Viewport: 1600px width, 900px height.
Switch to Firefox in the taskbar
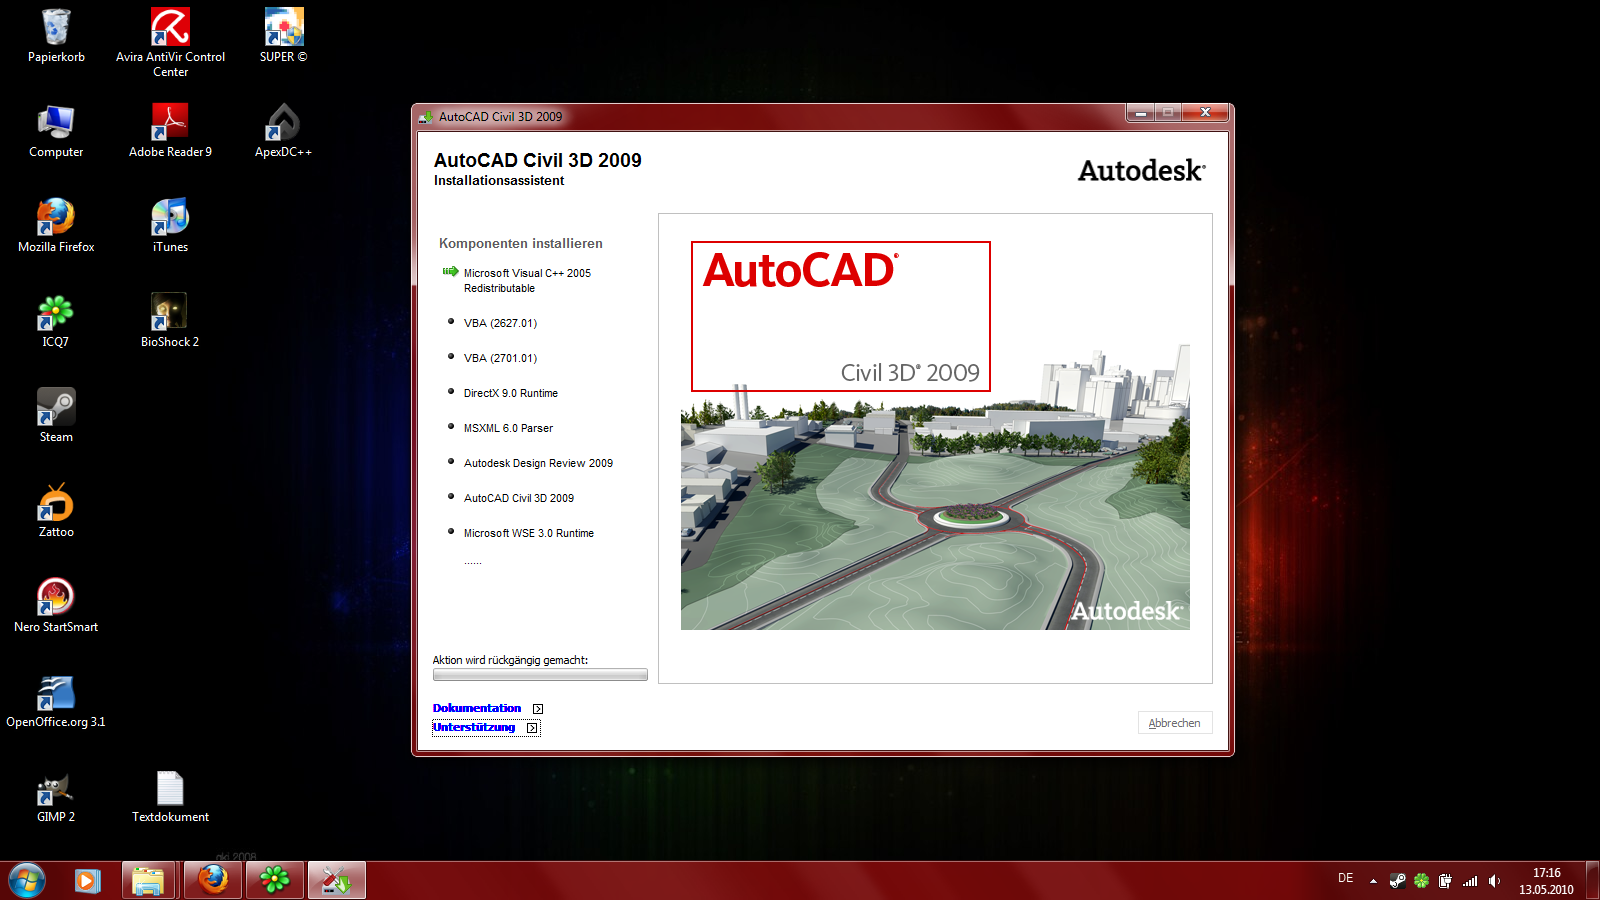212,880
